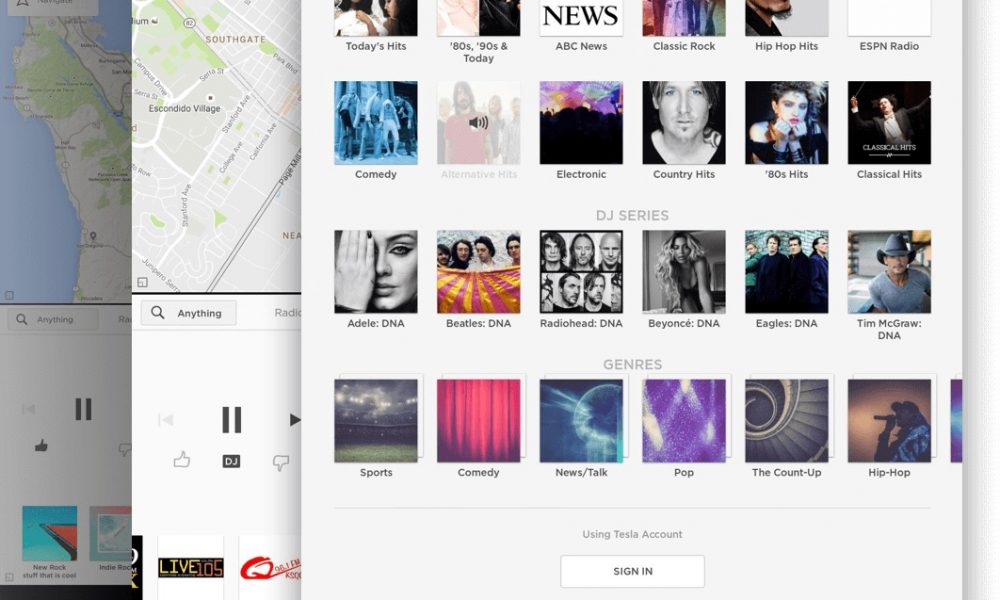
Task: Click the "Using Tesla Account" text
Action: pyautogui.click(x=632, y=534)
